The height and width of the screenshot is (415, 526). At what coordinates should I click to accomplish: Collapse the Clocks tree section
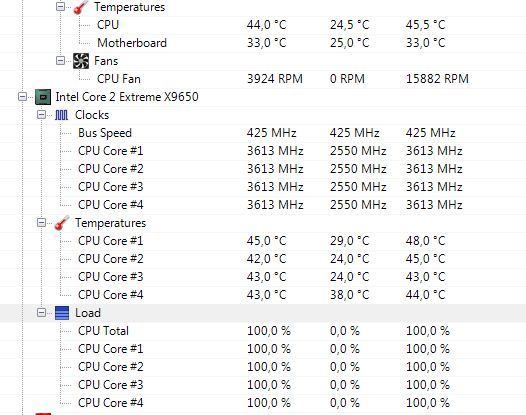(x=41, y=115)
